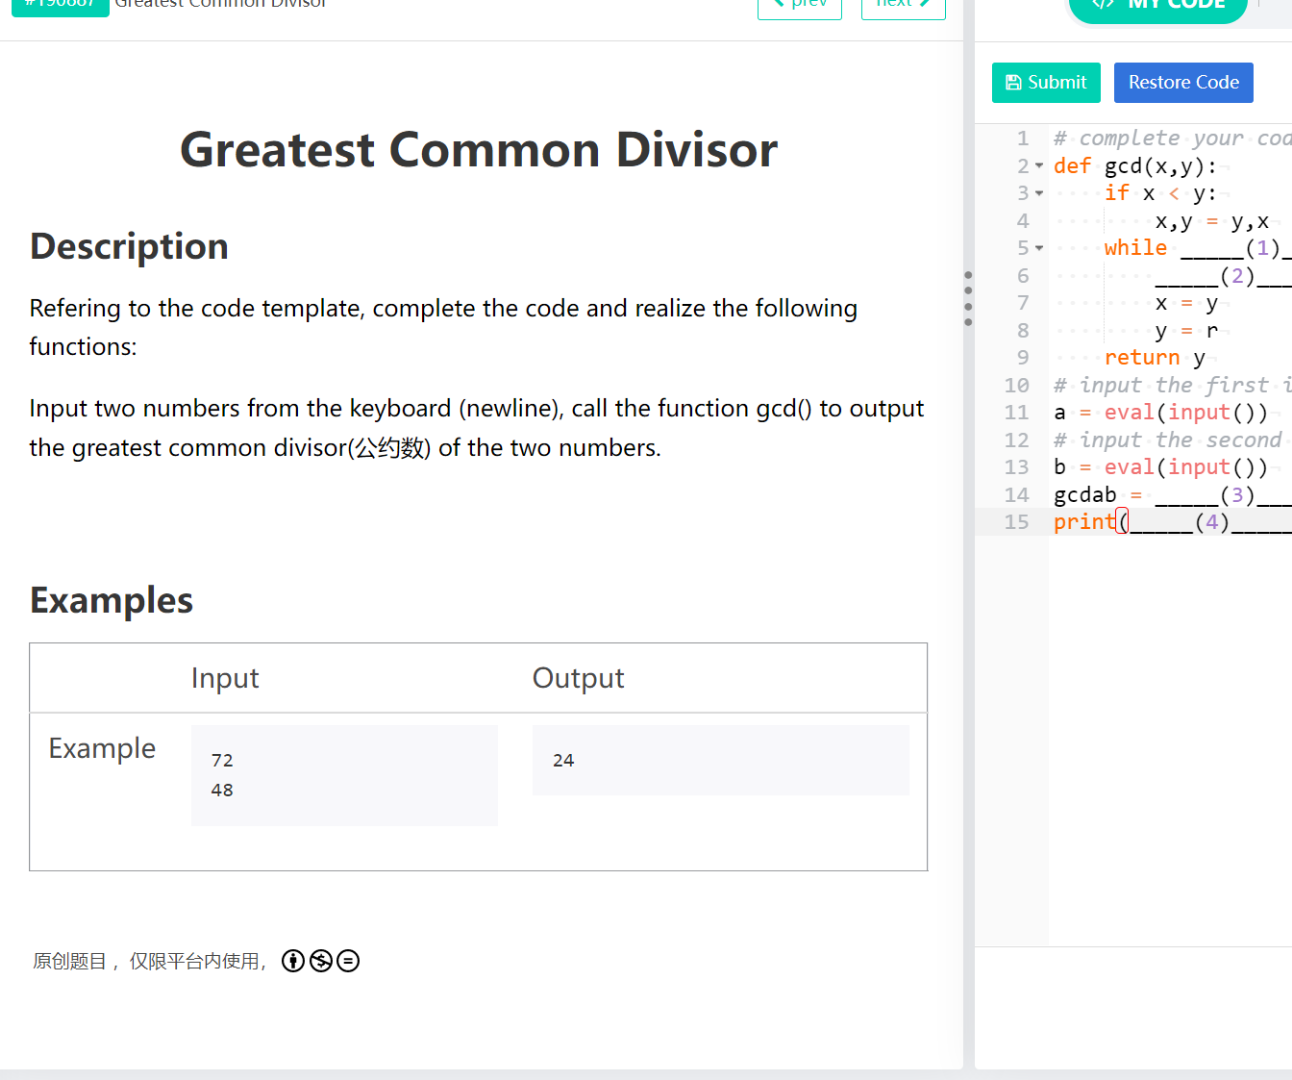
Task: Click the save disk icon inside Submit
Action: coord(1015,82)
